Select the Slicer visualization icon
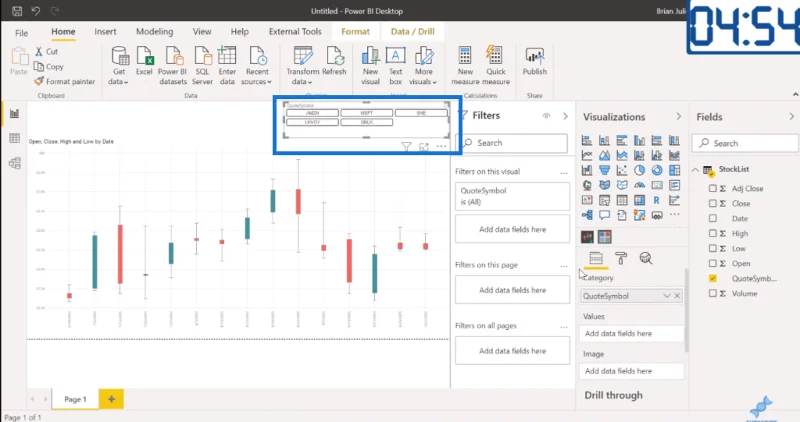Viewport: 800px width, 422px height. pyautogui.click(x=605, y=200)
